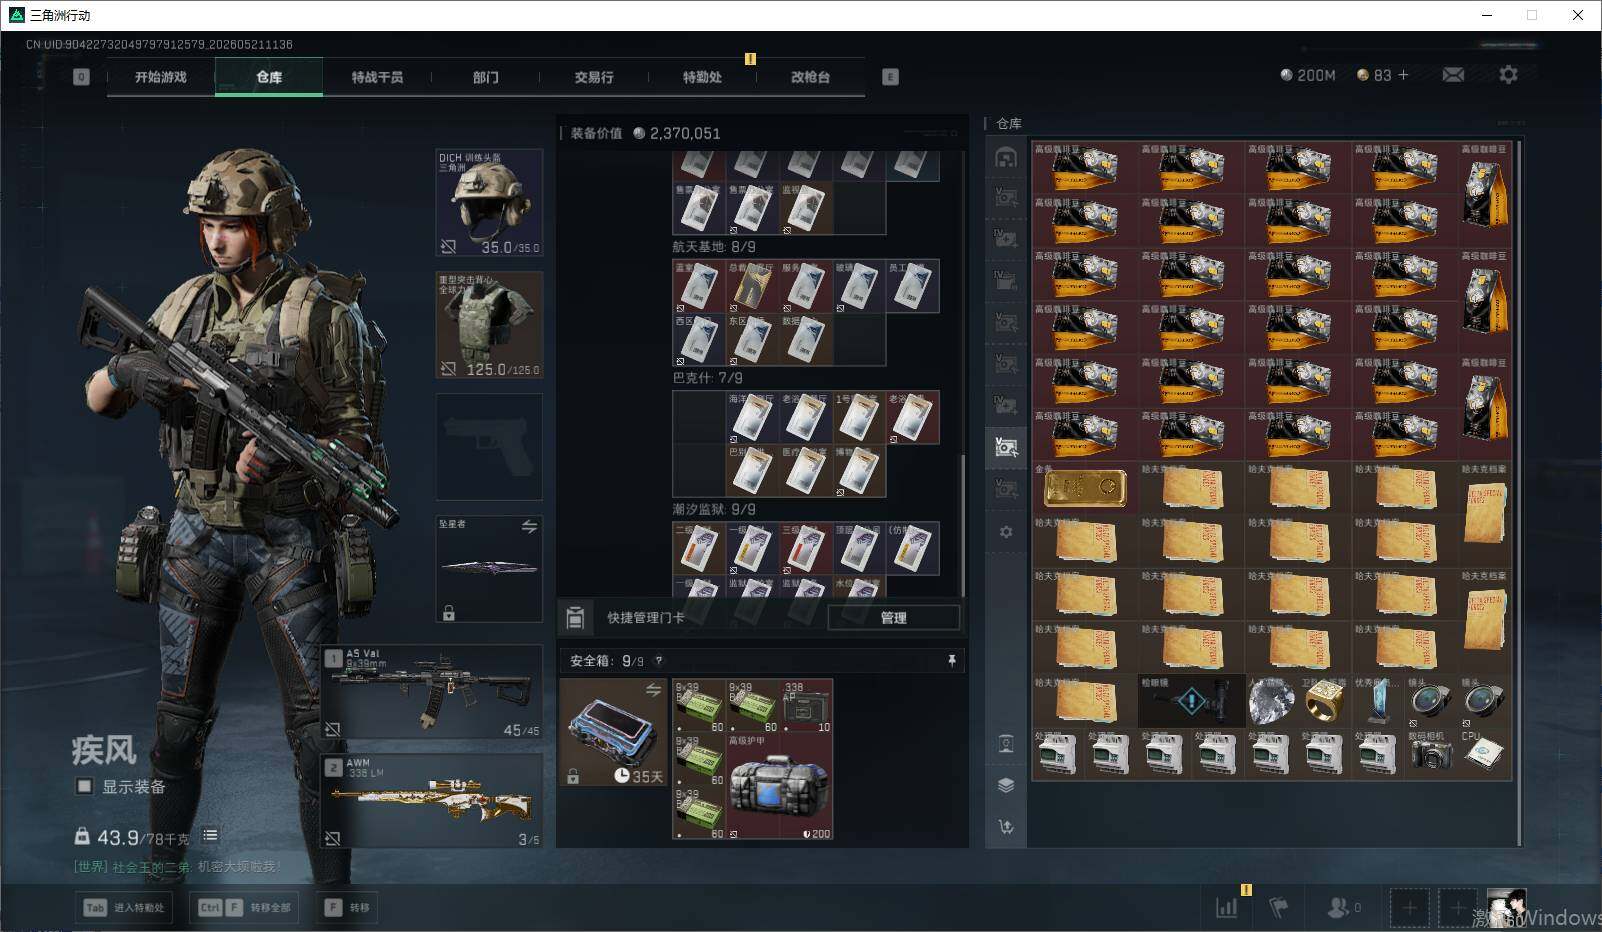Image resolution: width=1602 pixels, height=932 pixels.
Task: Click the E key next-tab icon
Action: point(890,77)
